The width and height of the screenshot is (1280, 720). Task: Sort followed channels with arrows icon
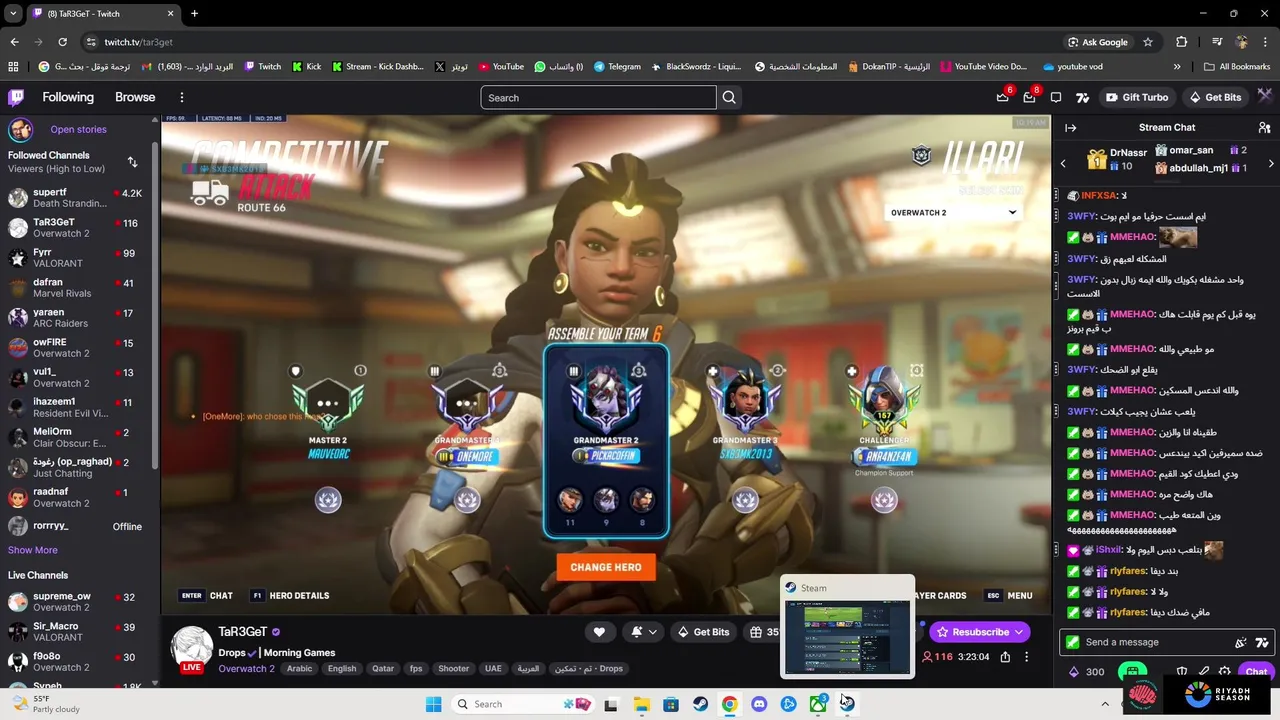(x=132, y=162)
